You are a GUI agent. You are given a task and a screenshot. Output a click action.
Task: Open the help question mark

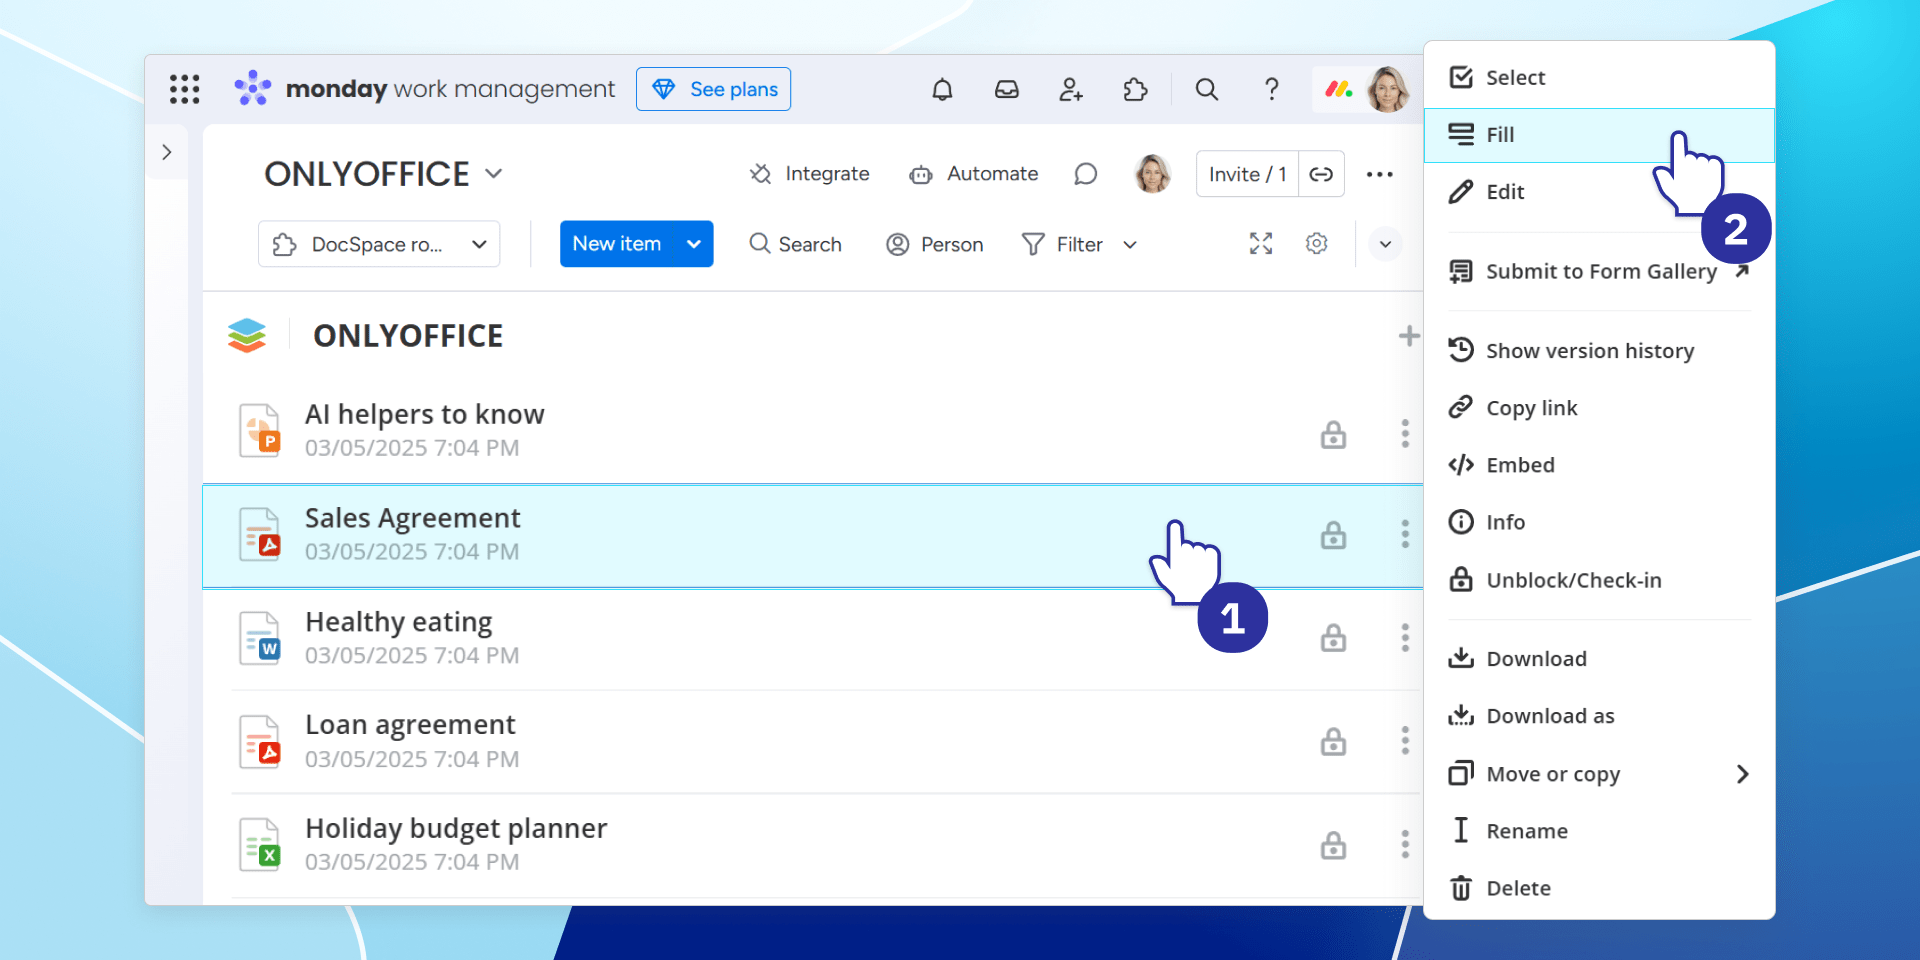point(1271,90)
